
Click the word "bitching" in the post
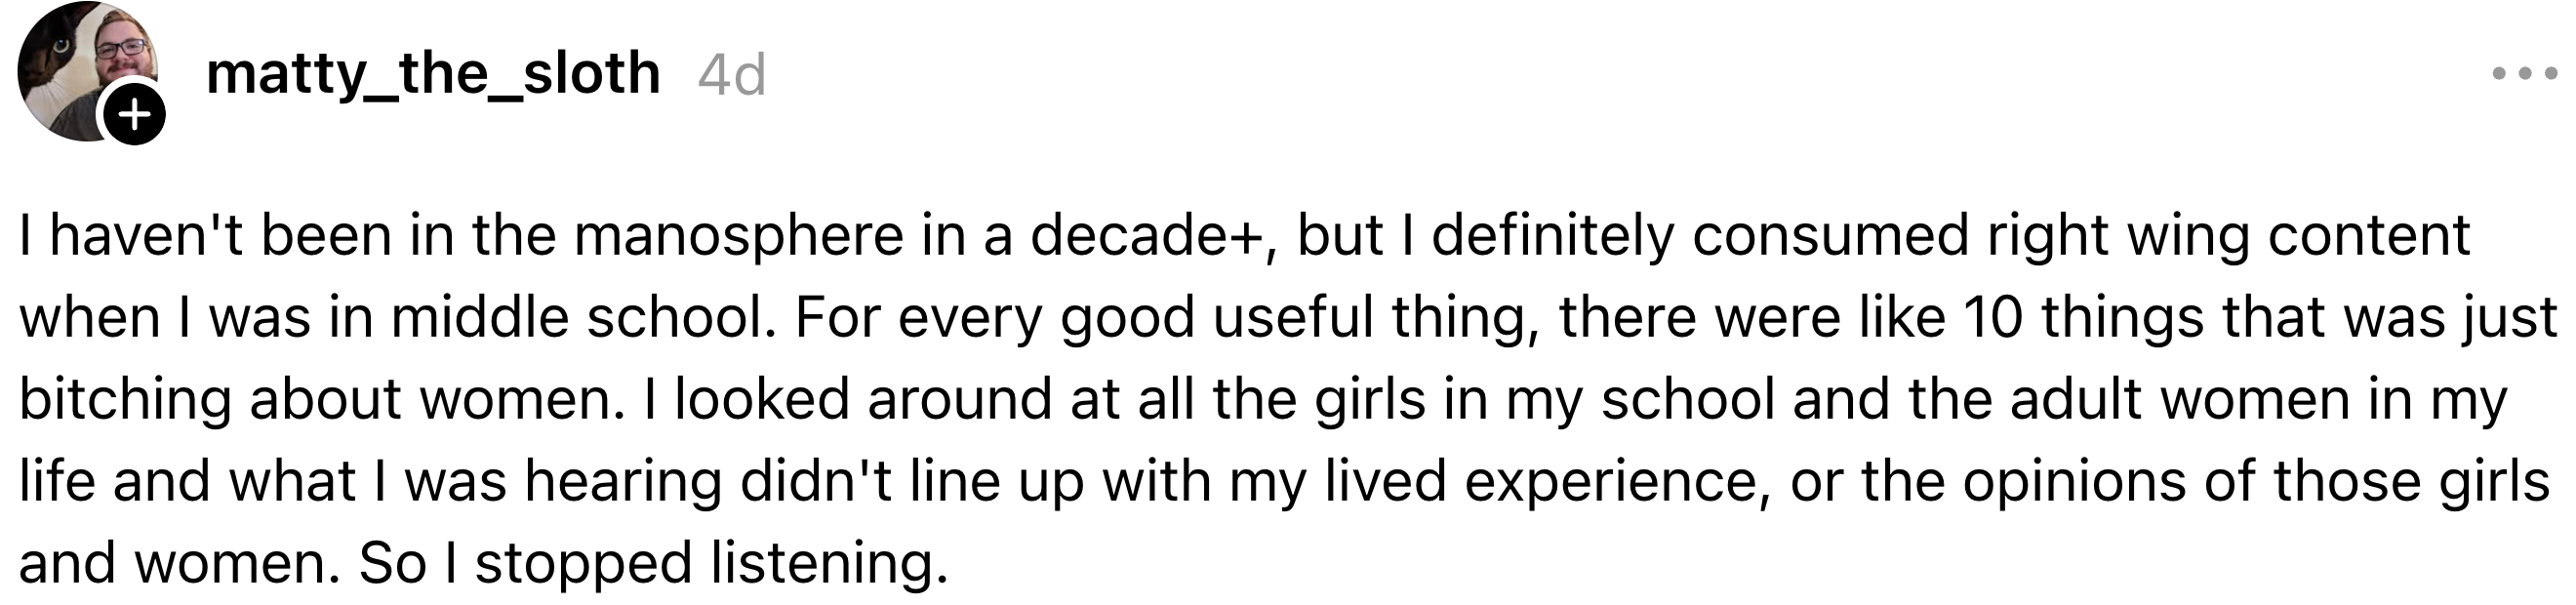[125, 400]
